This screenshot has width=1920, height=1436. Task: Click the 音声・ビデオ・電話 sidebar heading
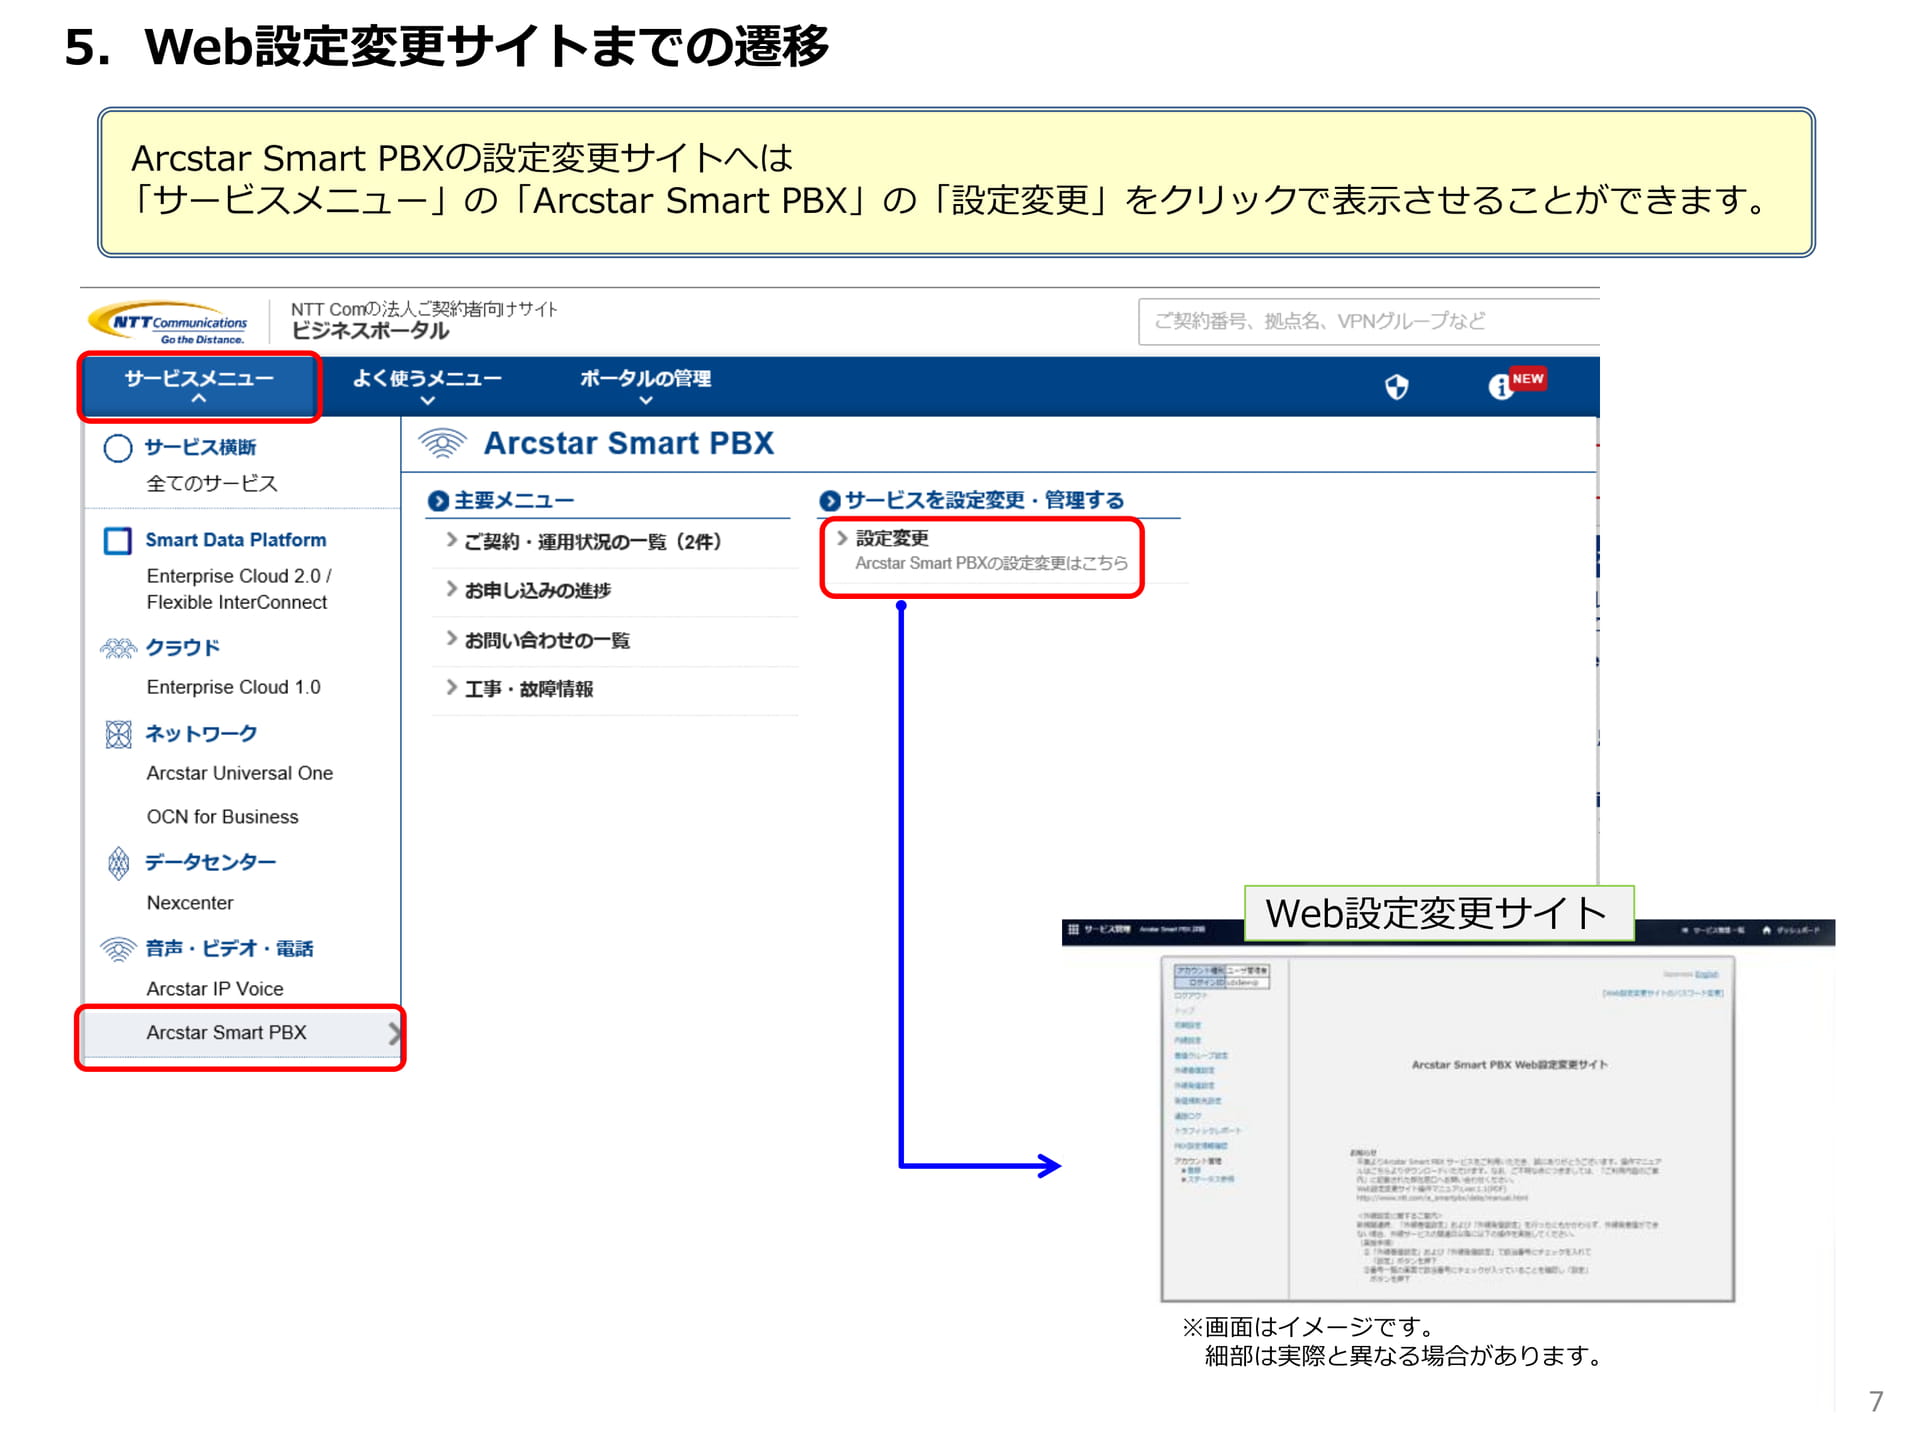[229, 949]
